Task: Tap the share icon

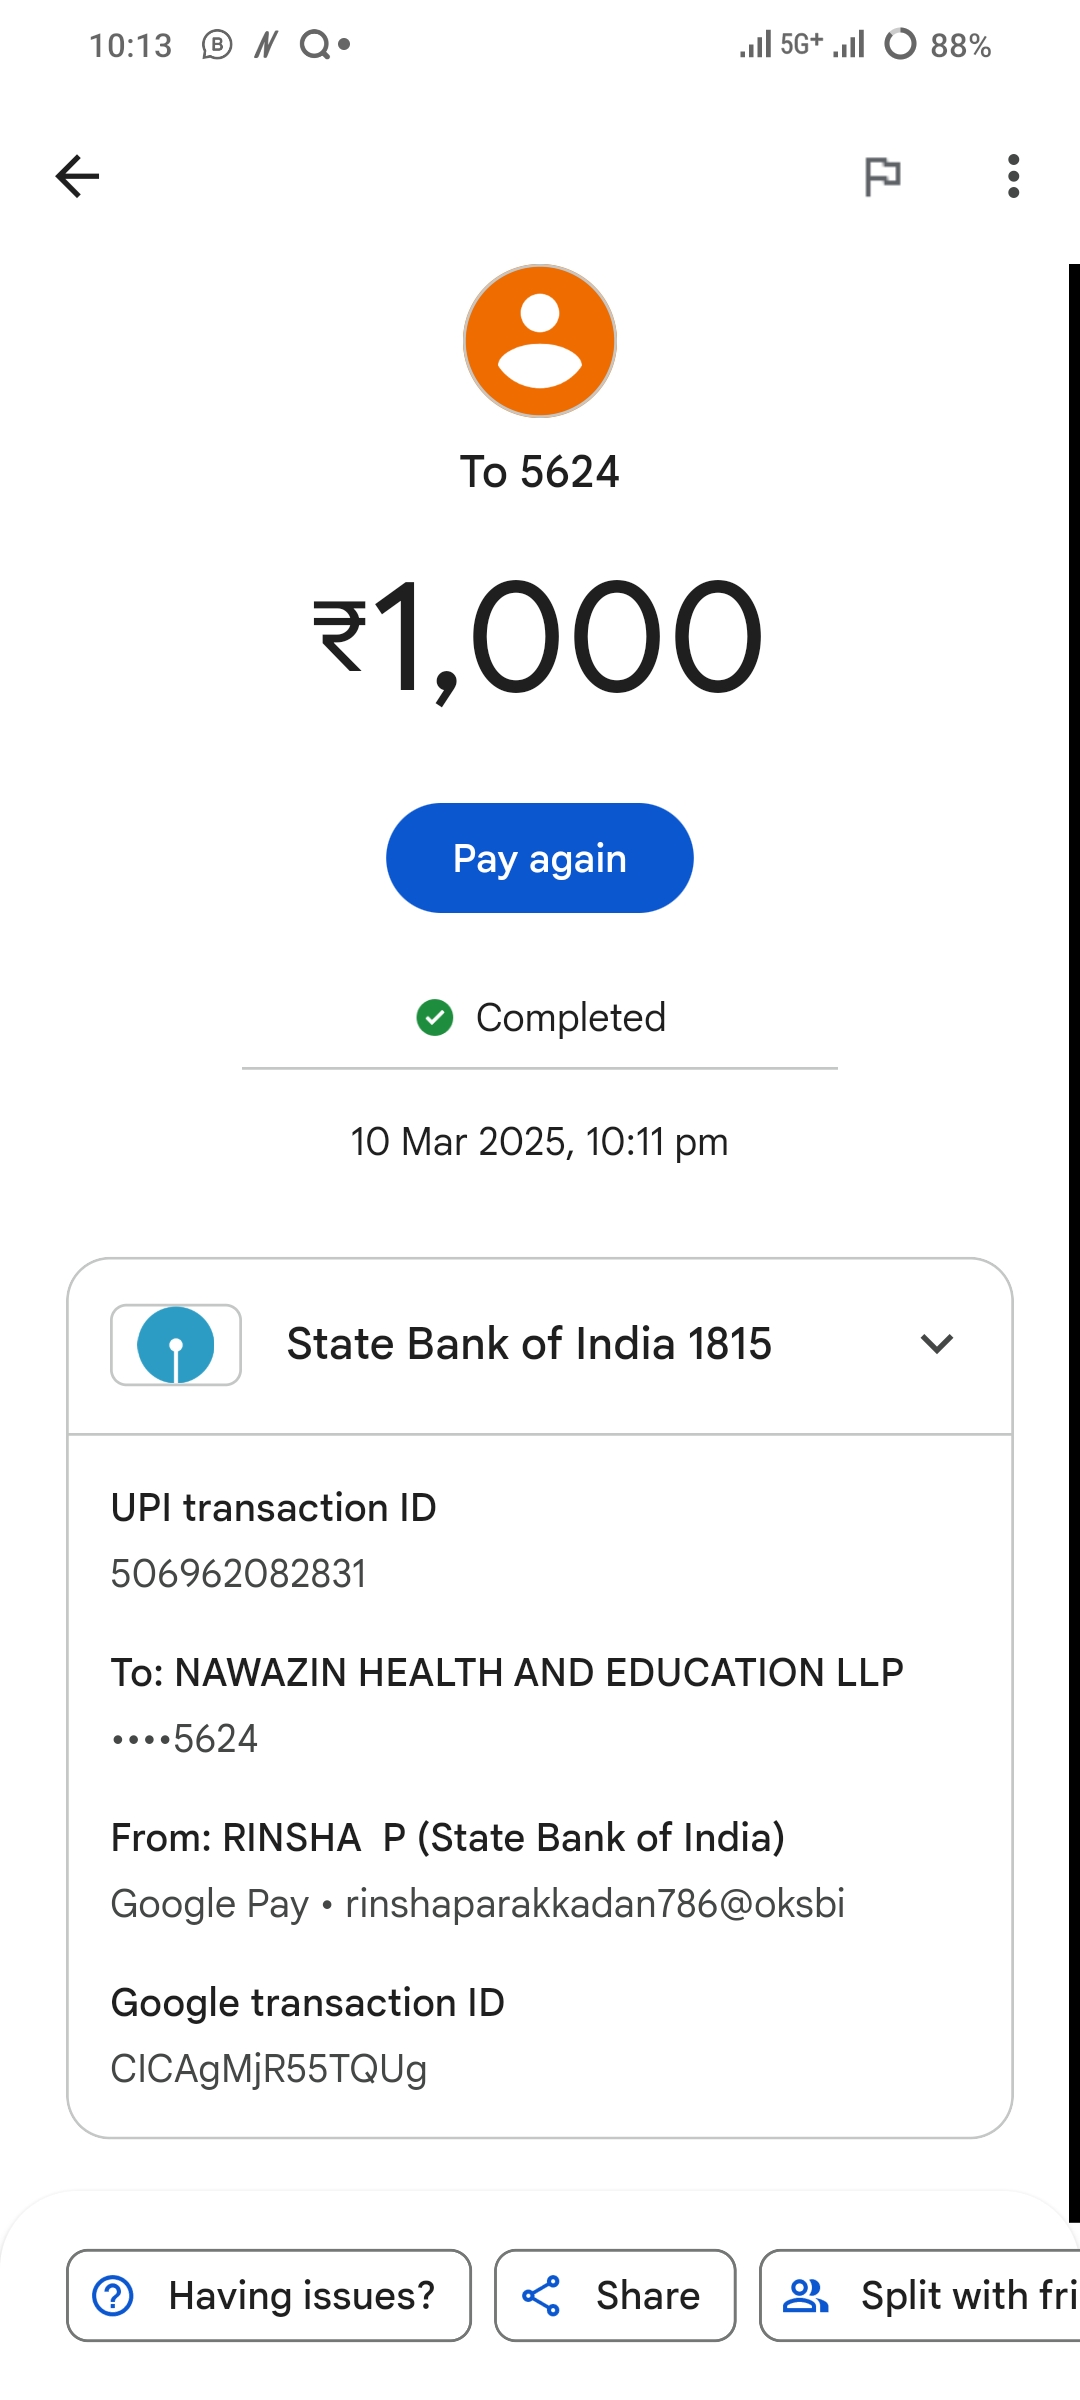Action: click(541, 2296)
